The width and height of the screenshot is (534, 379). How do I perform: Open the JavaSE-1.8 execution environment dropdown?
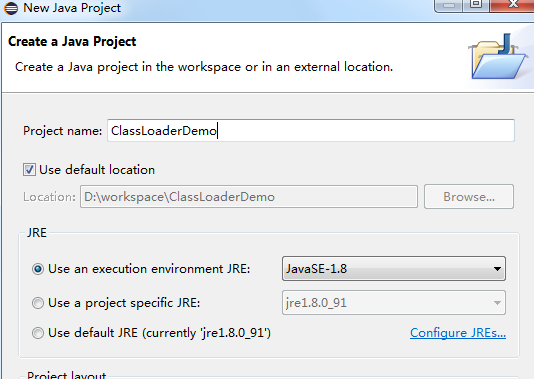(x=394, y=269)
